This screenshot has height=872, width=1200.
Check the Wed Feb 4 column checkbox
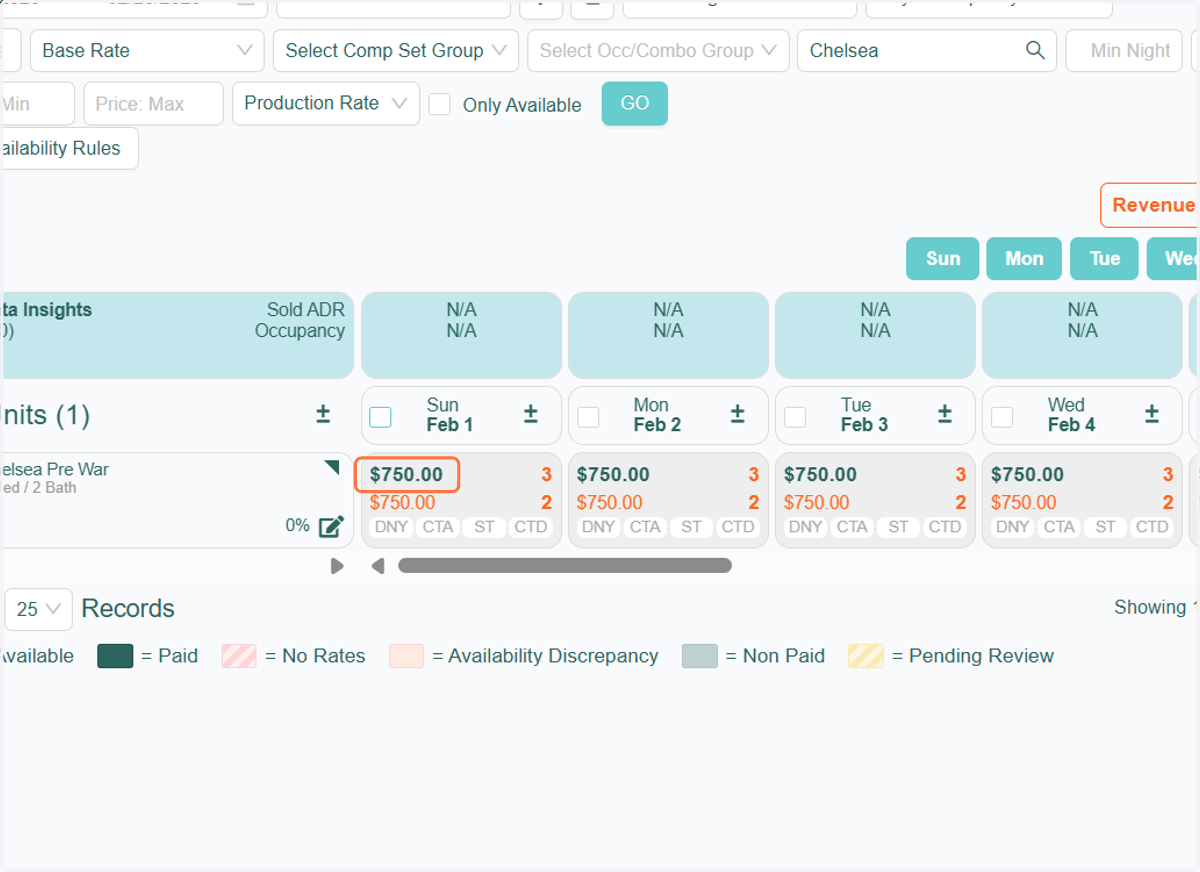[x=1002, y=416]
